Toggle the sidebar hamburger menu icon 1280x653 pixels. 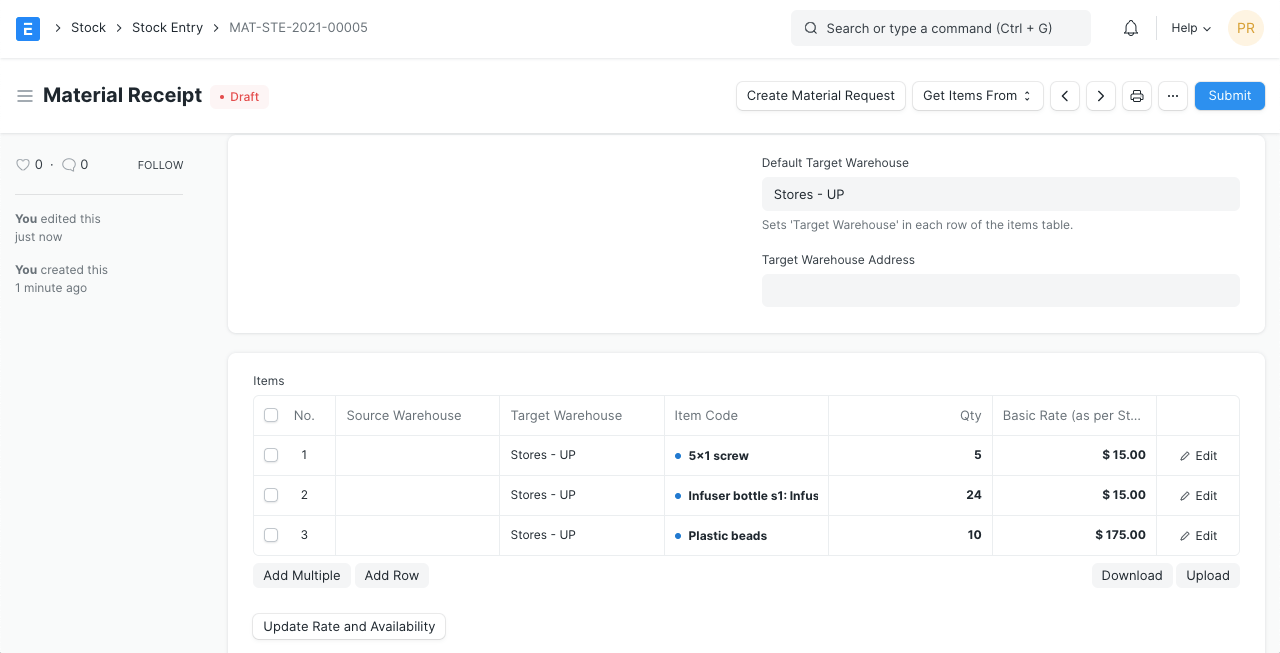[x=25, y=96]
